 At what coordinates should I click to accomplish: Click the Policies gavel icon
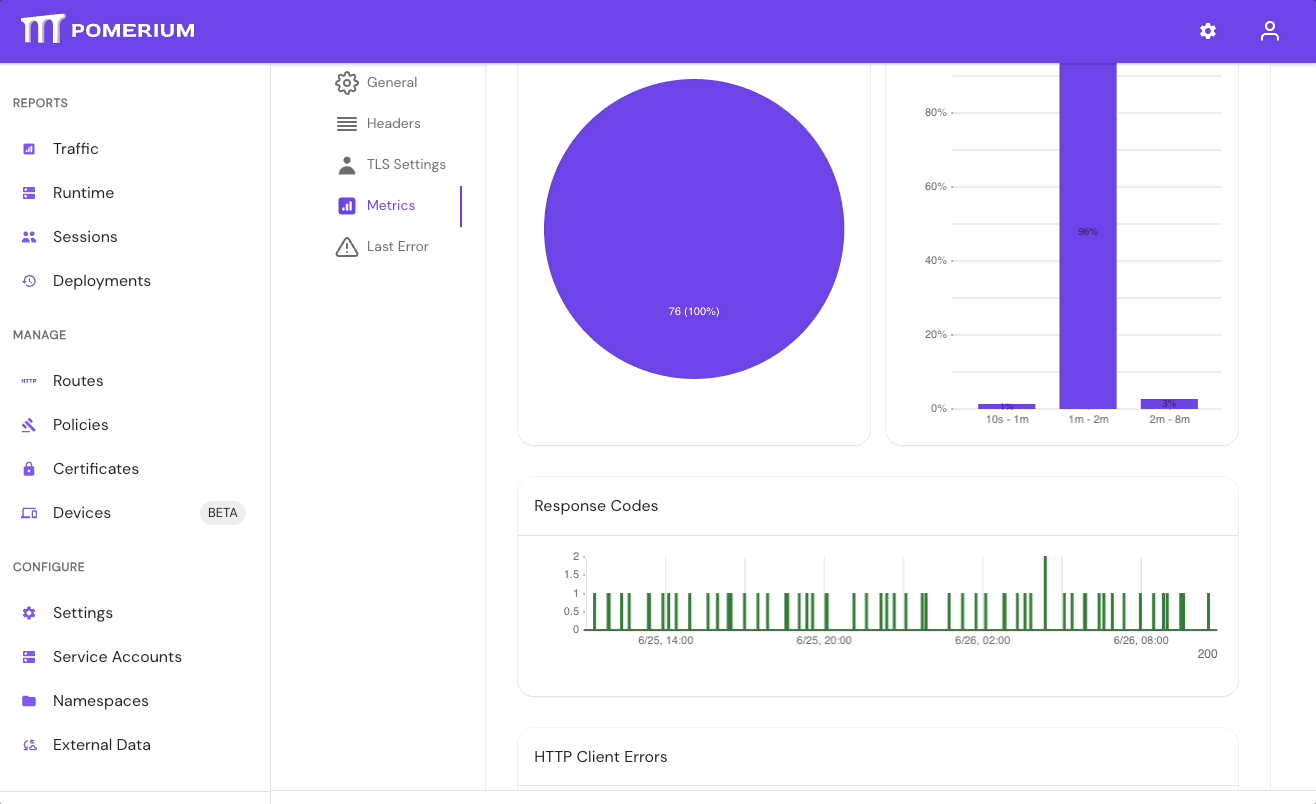click(29, 425)
